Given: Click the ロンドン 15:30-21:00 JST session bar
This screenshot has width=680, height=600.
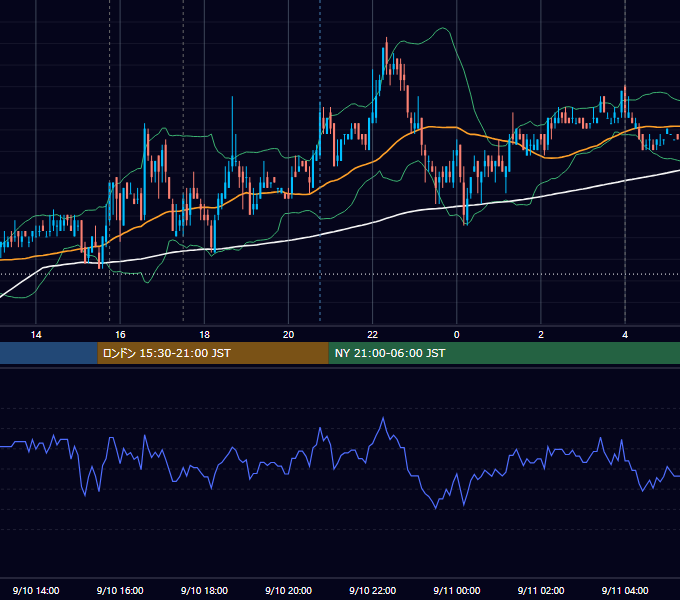Looking at the screenshot, I should (x=213, y=353).
